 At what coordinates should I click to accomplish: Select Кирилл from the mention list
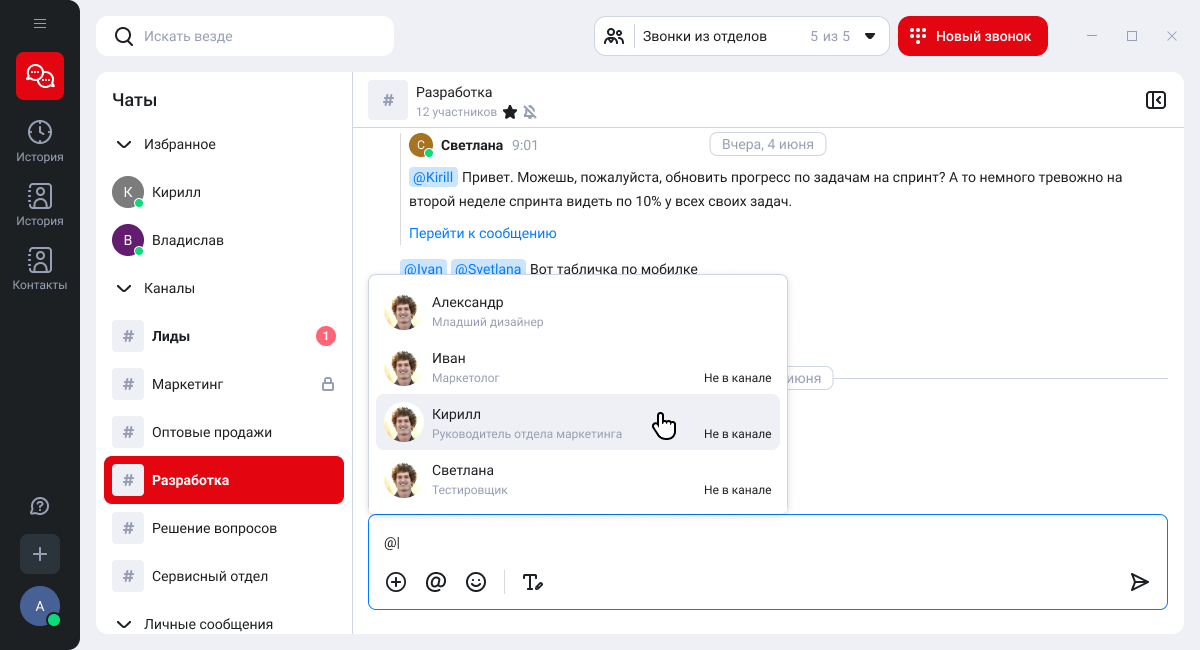[577, 422]
